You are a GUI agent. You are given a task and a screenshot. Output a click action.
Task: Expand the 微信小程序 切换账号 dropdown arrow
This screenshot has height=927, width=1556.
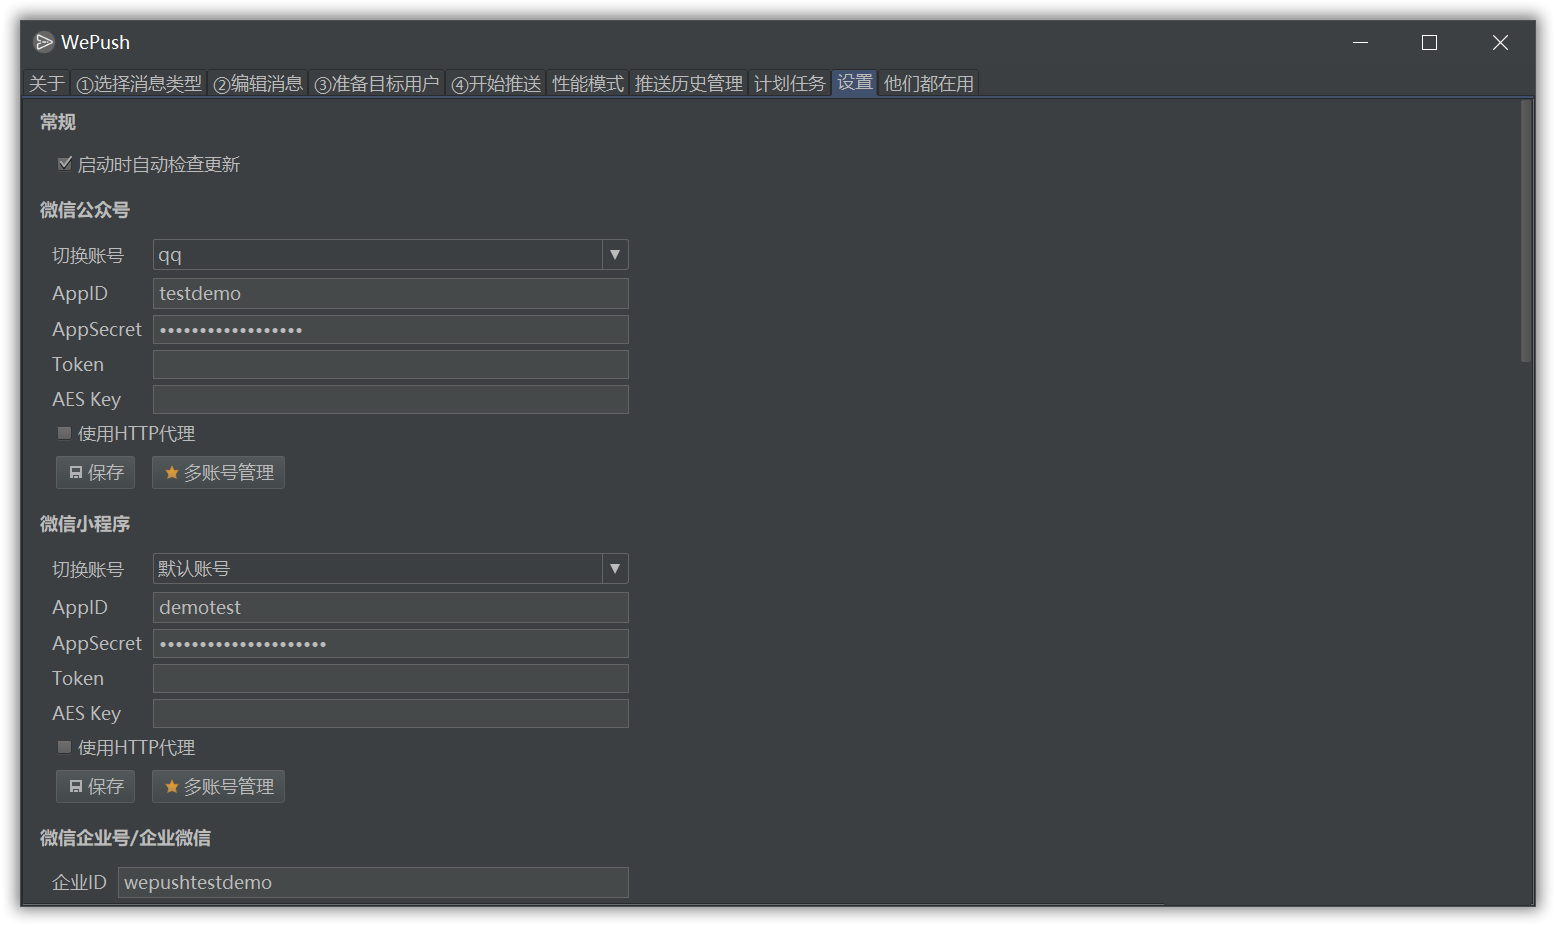point(615,569)
